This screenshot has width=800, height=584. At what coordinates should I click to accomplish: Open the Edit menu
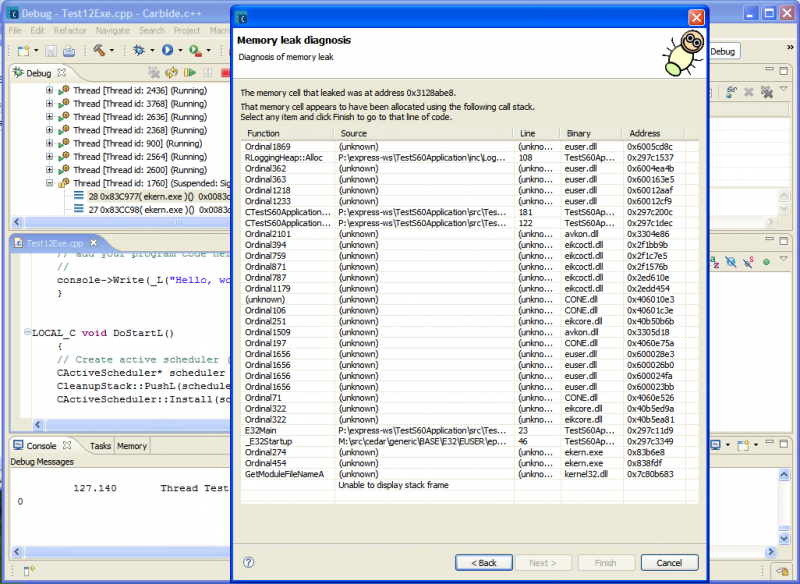pyautogui.click(x=37, y=31)
